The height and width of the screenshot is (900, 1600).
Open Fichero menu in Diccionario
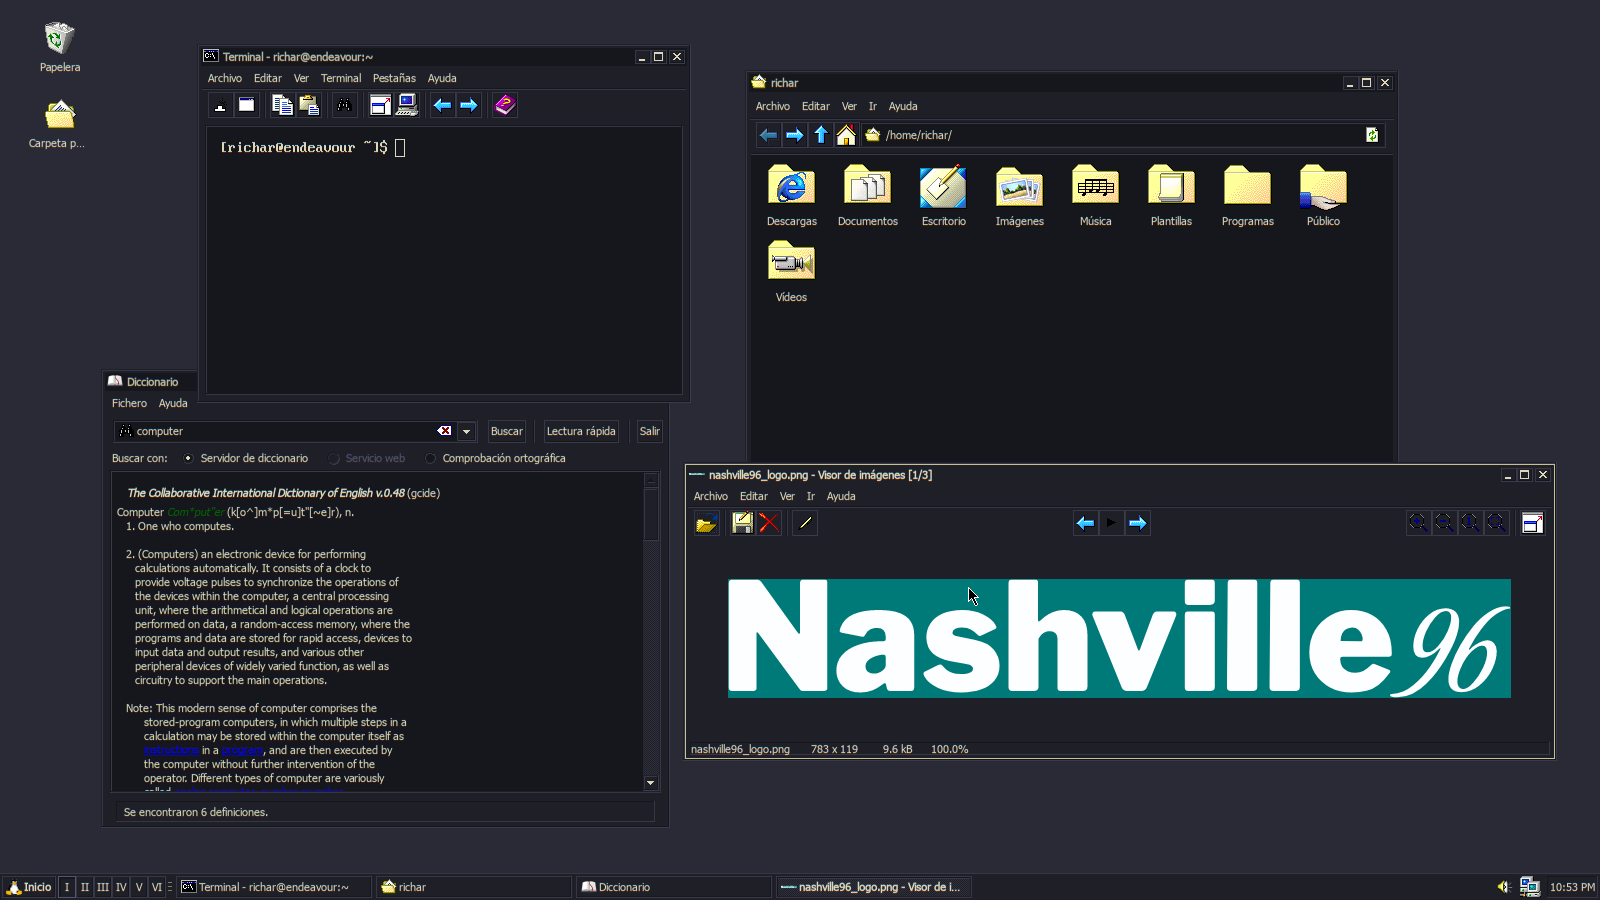[129, 403]
